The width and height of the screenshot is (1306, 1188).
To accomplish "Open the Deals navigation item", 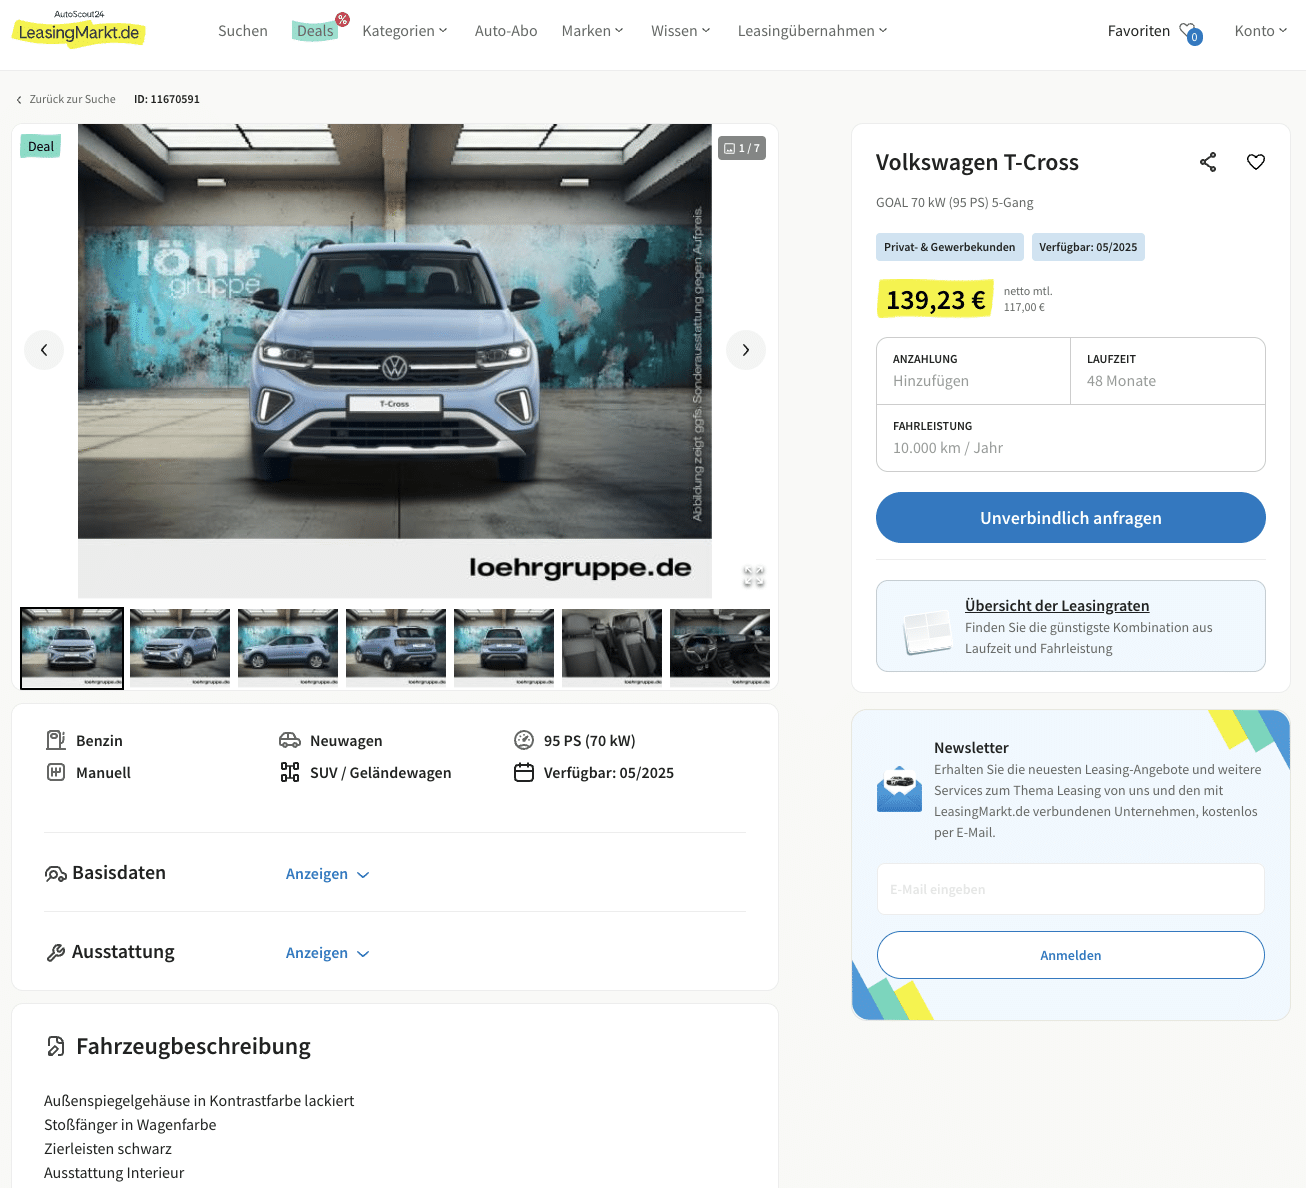I will point(316,31).
